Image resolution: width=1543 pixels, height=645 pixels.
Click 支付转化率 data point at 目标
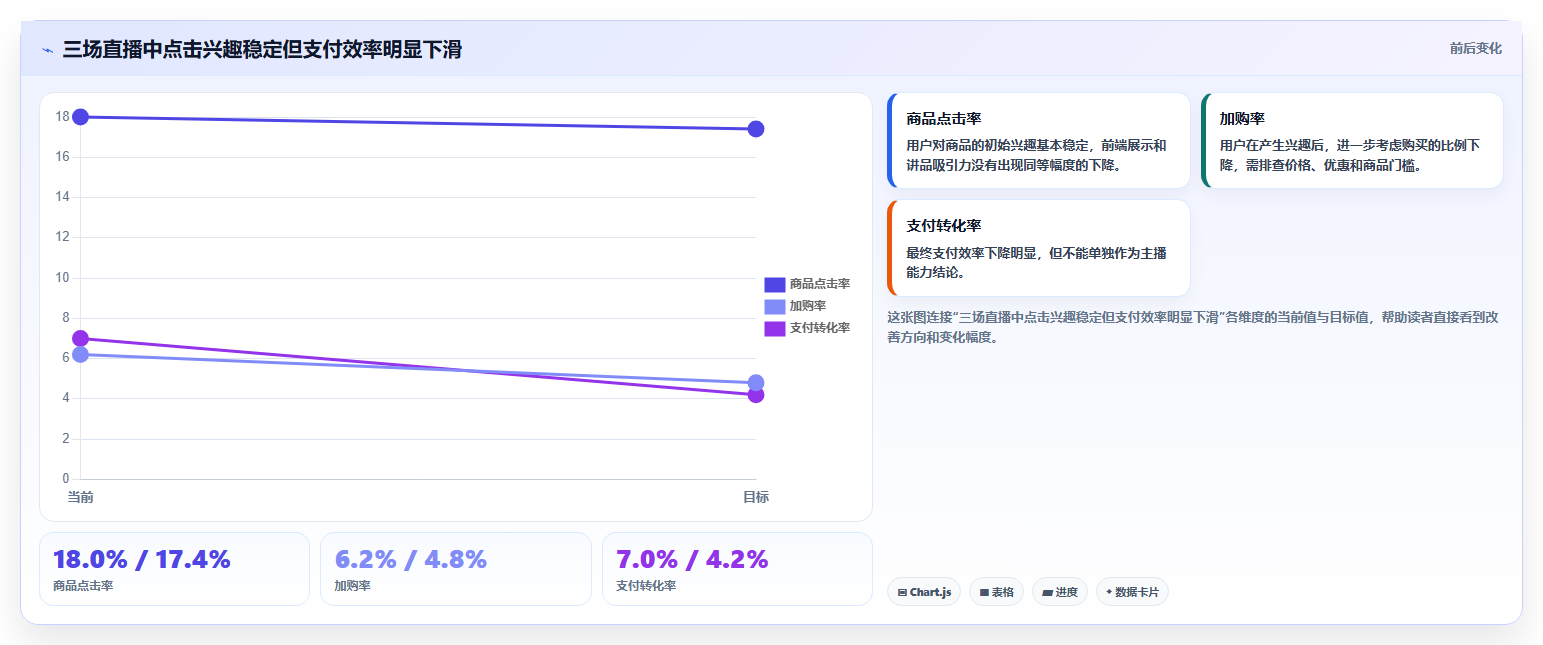(756, 395)
